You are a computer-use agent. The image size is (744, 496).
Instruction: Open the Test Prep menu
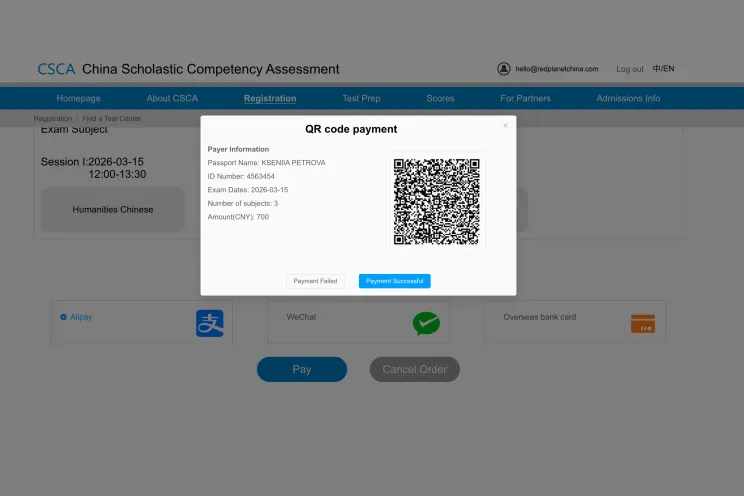click(x=361, y=98)
